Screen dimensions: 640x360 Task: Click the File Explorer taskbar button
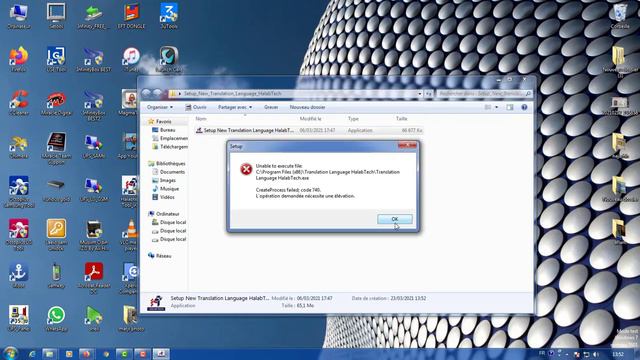click(x=49, y=354)
